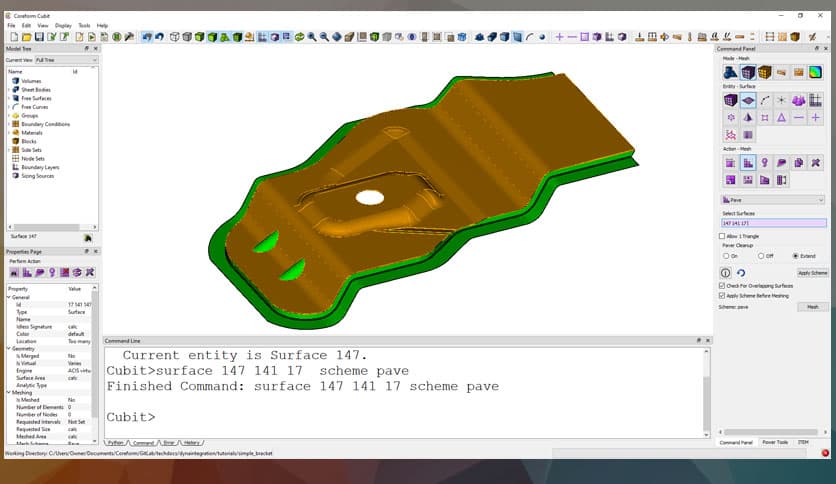Collapse the Geometry property group
836x484 pixels.
tap(9, 348)
